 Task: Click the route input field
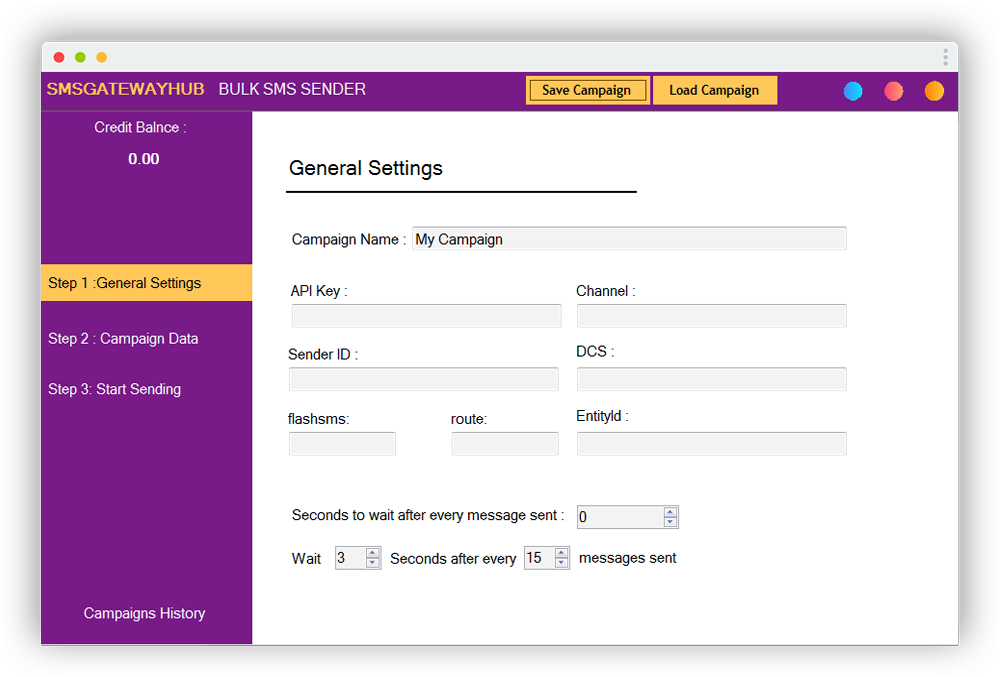point(505,444)
